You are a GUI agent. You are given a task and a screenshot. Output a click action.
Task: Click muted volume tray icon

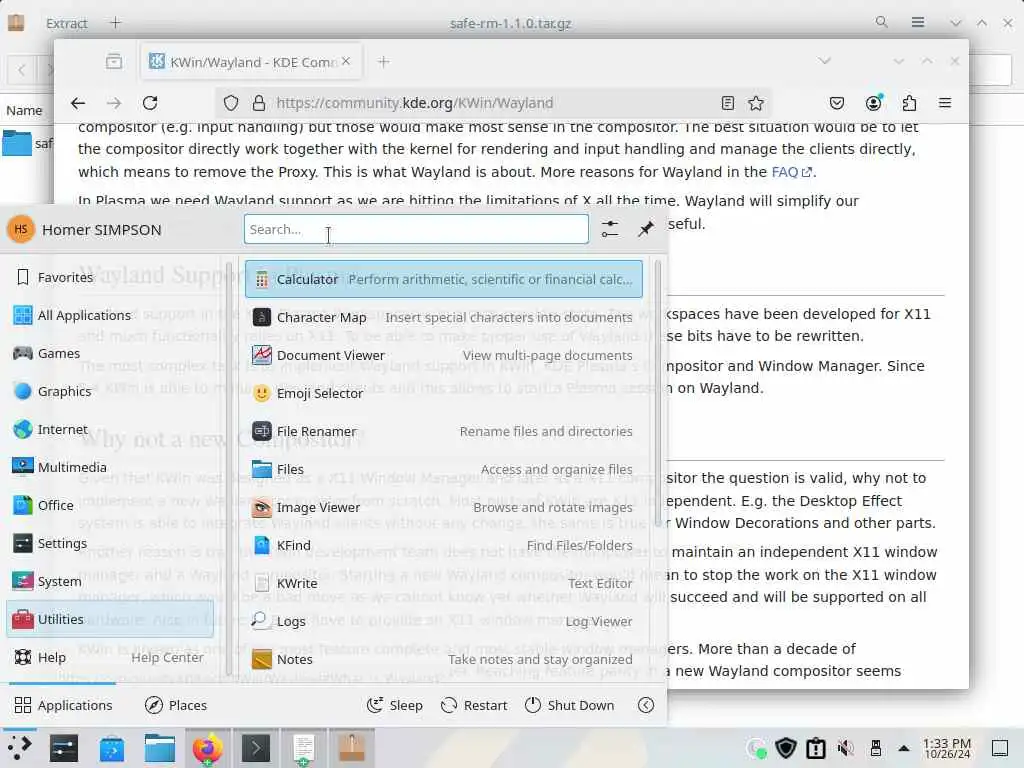(846, 748)
